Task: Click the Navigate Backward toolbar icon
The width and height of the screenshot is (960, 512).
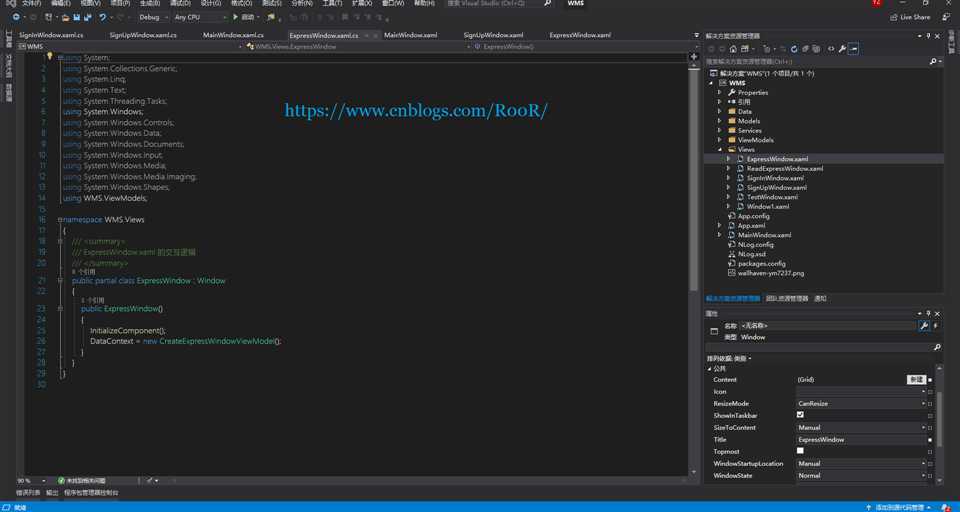Action: tap(16, 17)
